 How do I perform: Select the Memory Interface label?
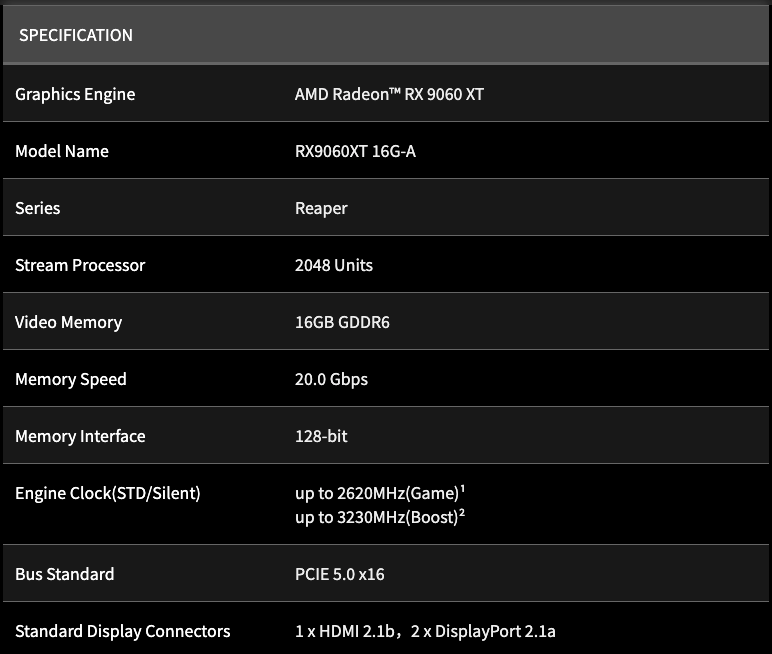tap(80, 436)
